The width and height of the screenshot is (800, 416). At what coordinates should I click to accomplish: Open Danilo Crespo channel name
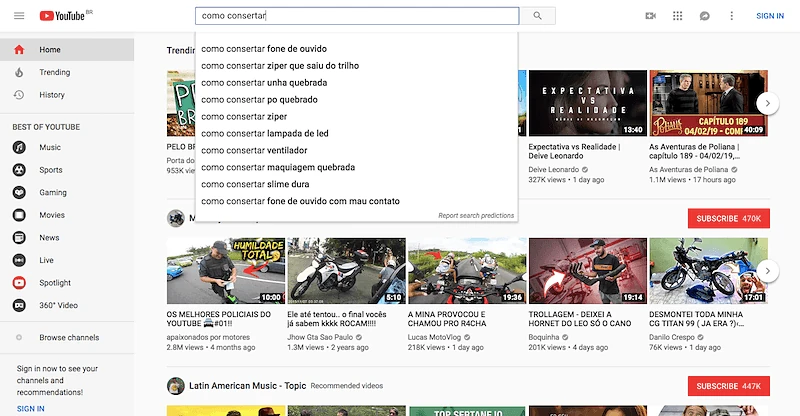click(672, 337)
